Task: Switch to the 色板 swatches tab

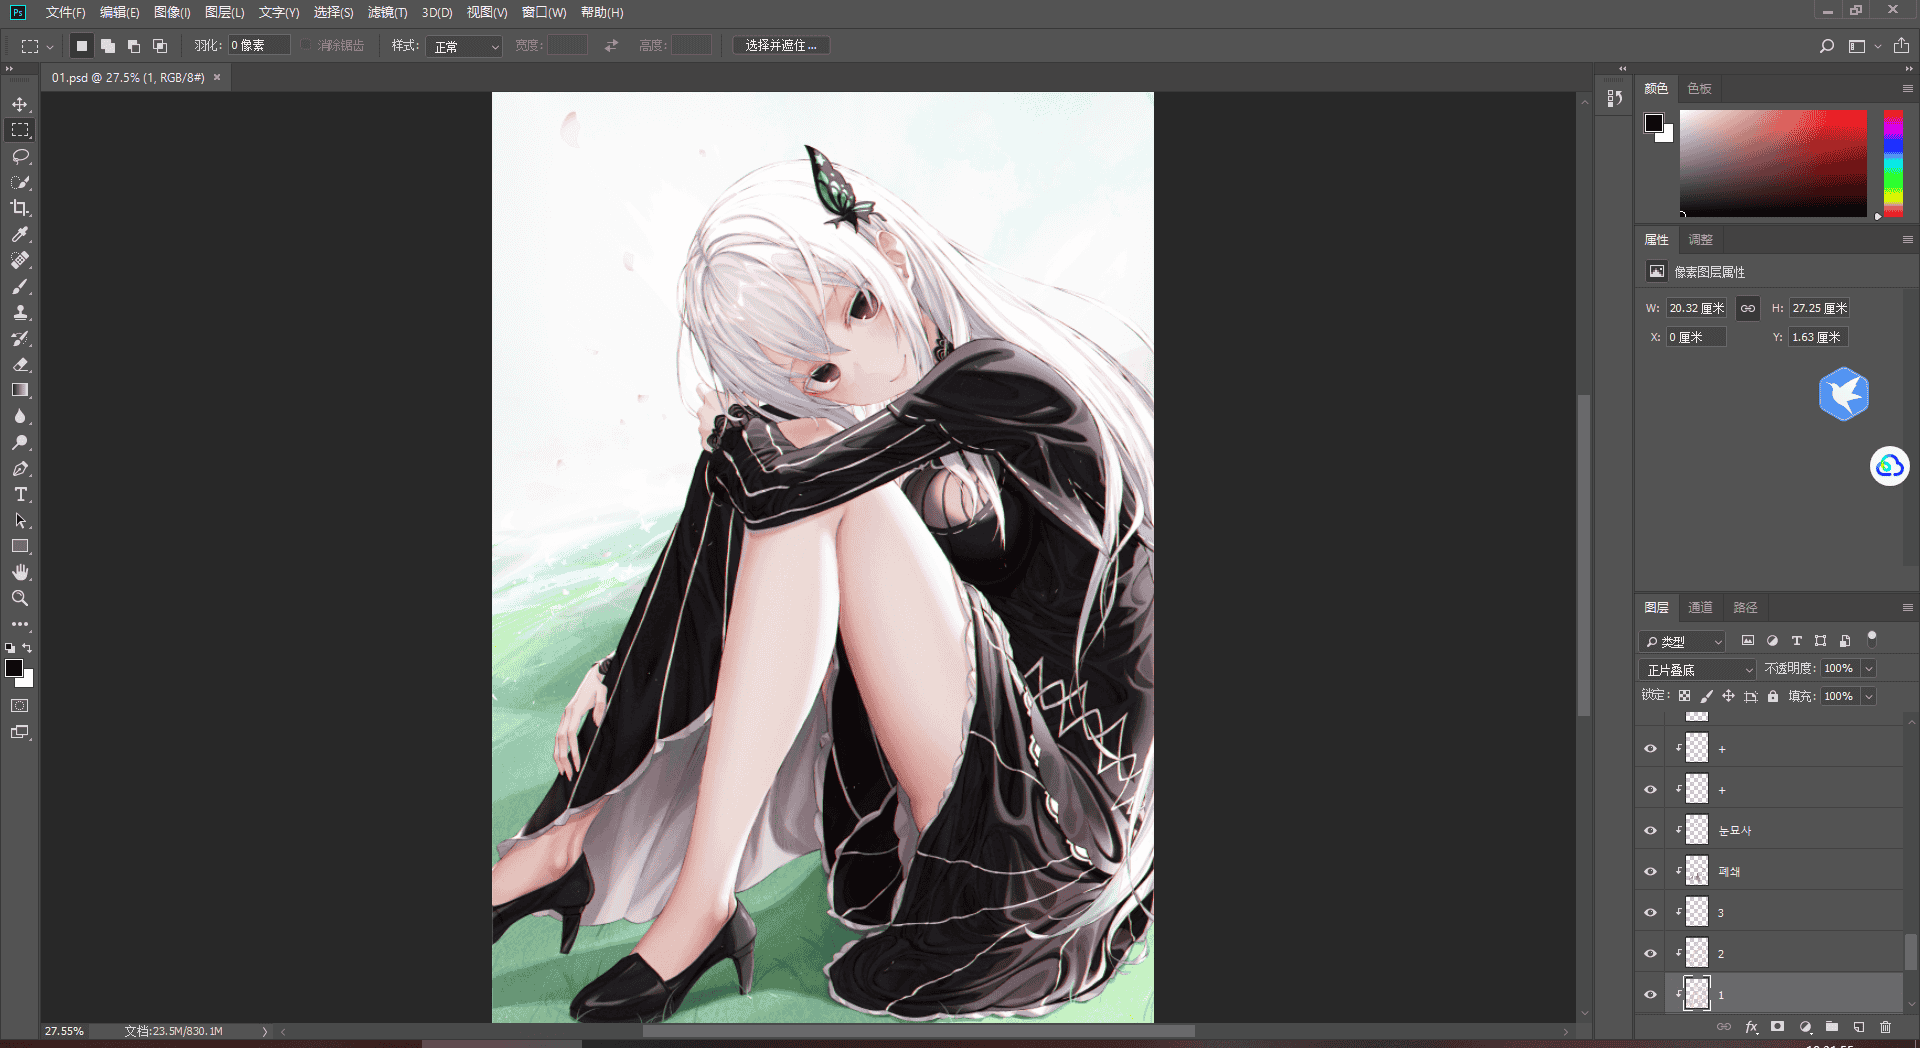Action: [1699, 89]
